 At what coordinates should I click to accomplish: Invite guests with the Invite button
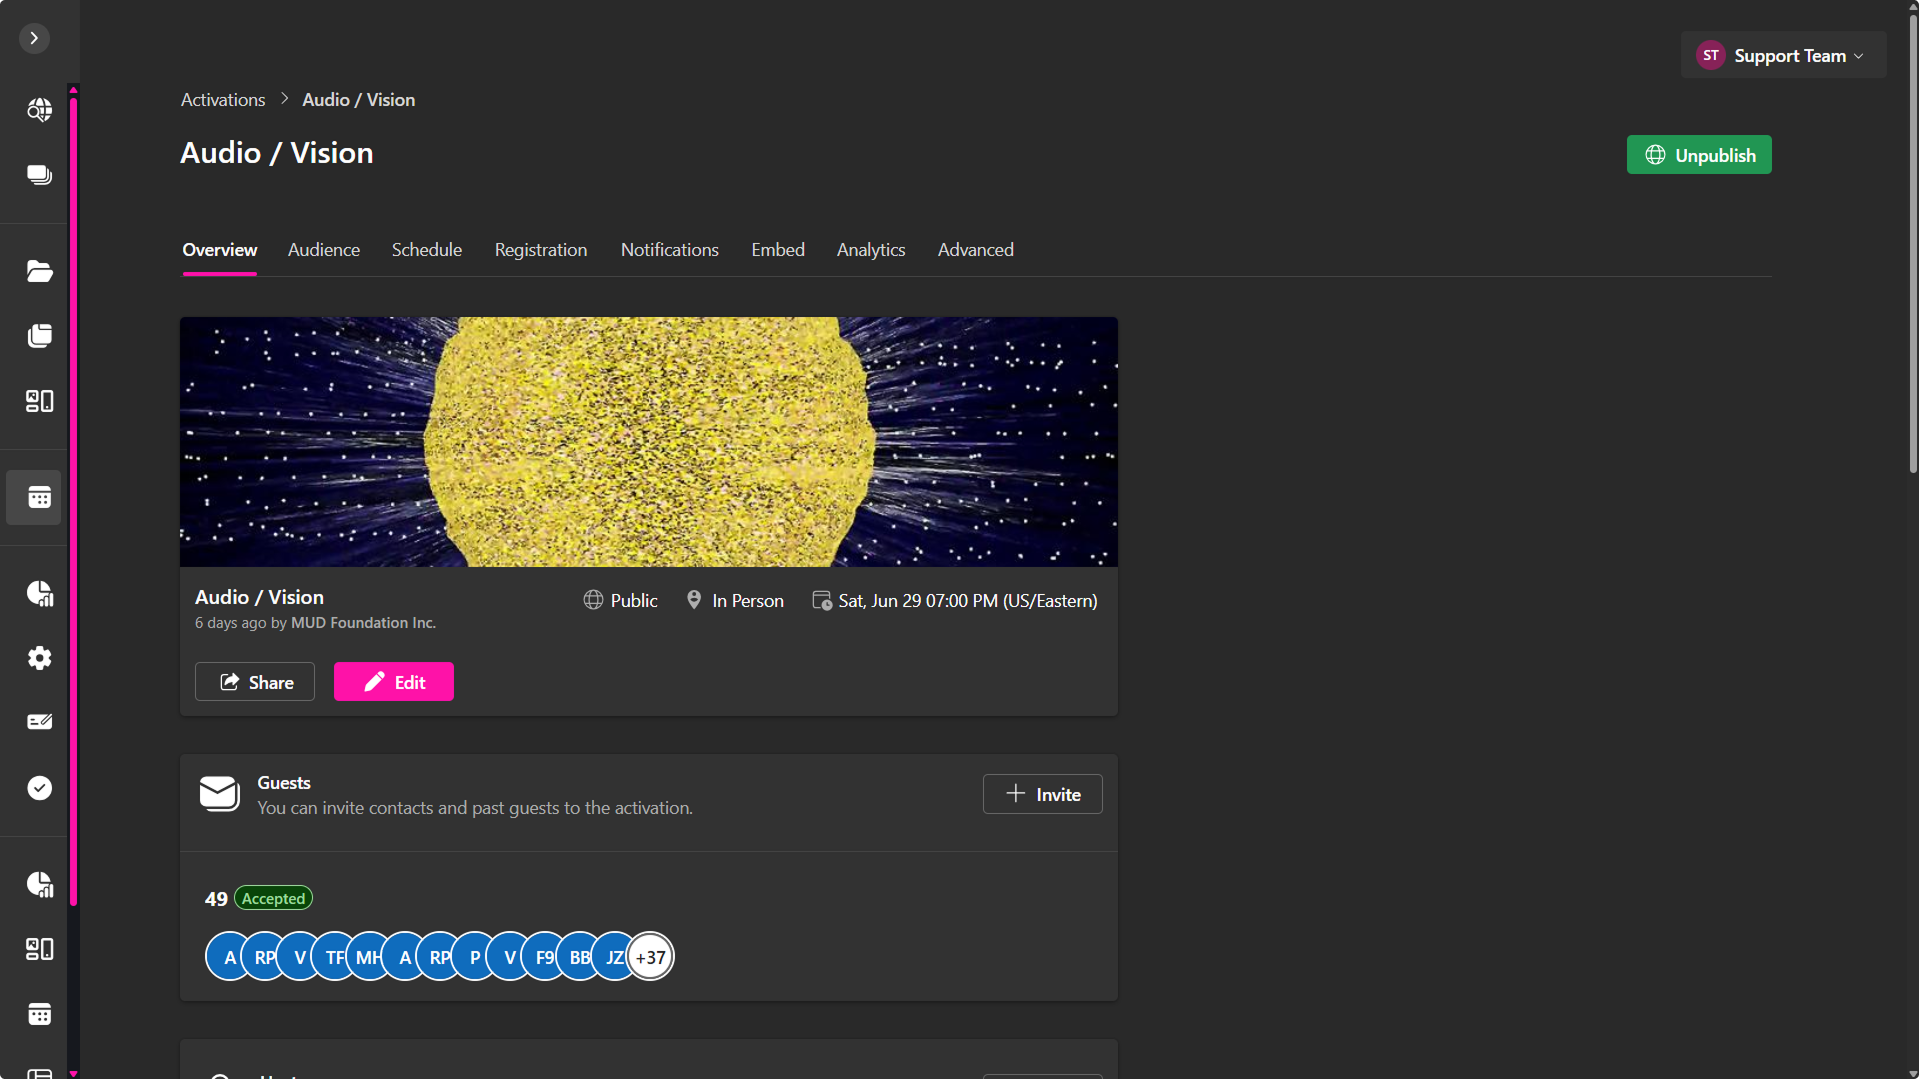(1042, 794)
